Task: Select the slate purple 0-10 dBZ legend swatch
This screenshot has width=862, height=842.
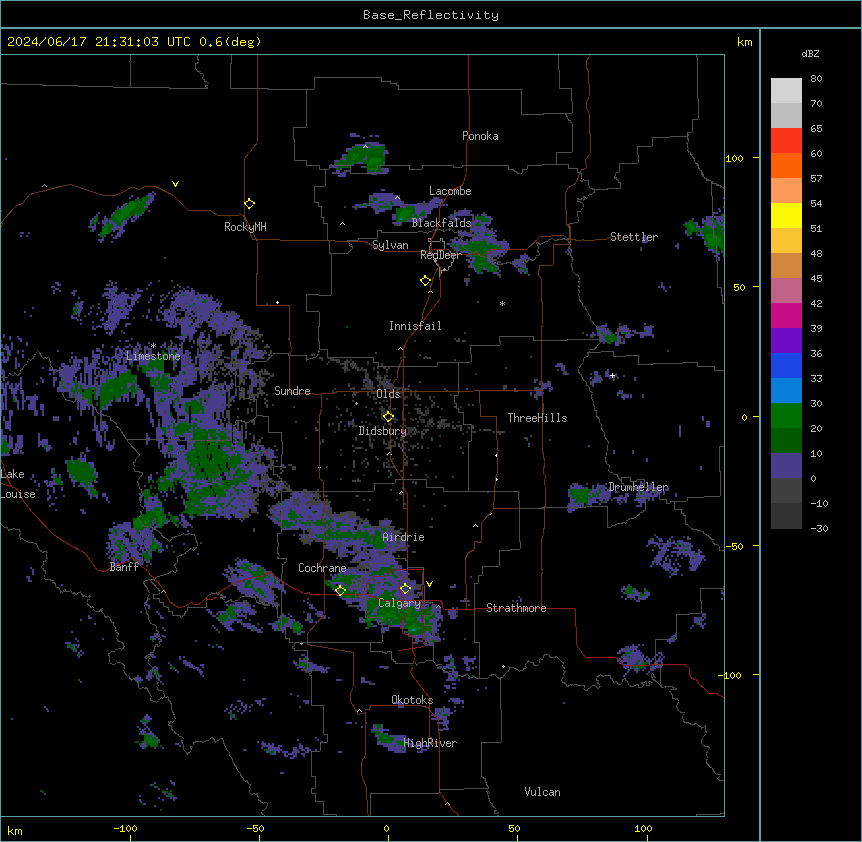Action: click(x=786, y=466)
